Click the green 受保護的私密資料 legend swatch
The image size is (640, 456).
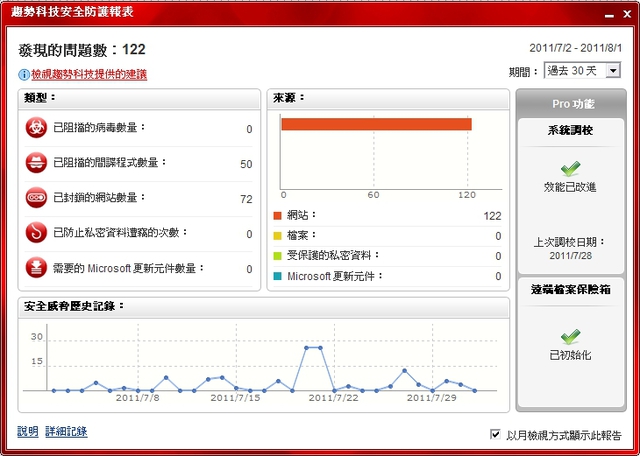click(x=278, y=256)
